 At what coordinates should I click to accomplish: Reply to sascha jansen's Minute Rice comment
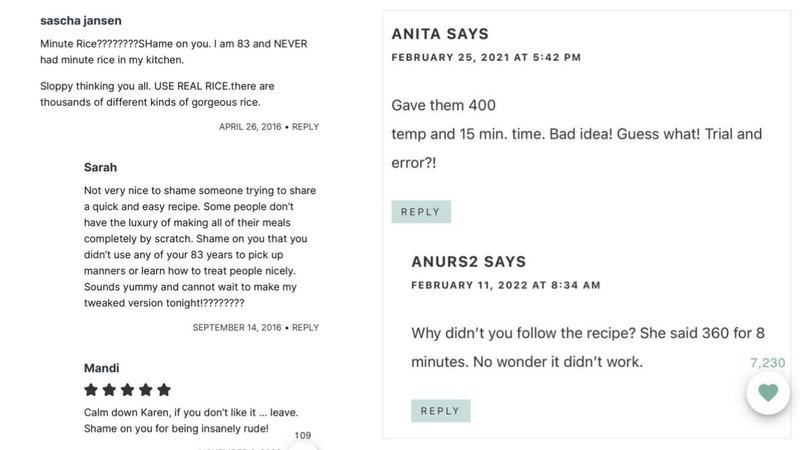tap(305, 127)
